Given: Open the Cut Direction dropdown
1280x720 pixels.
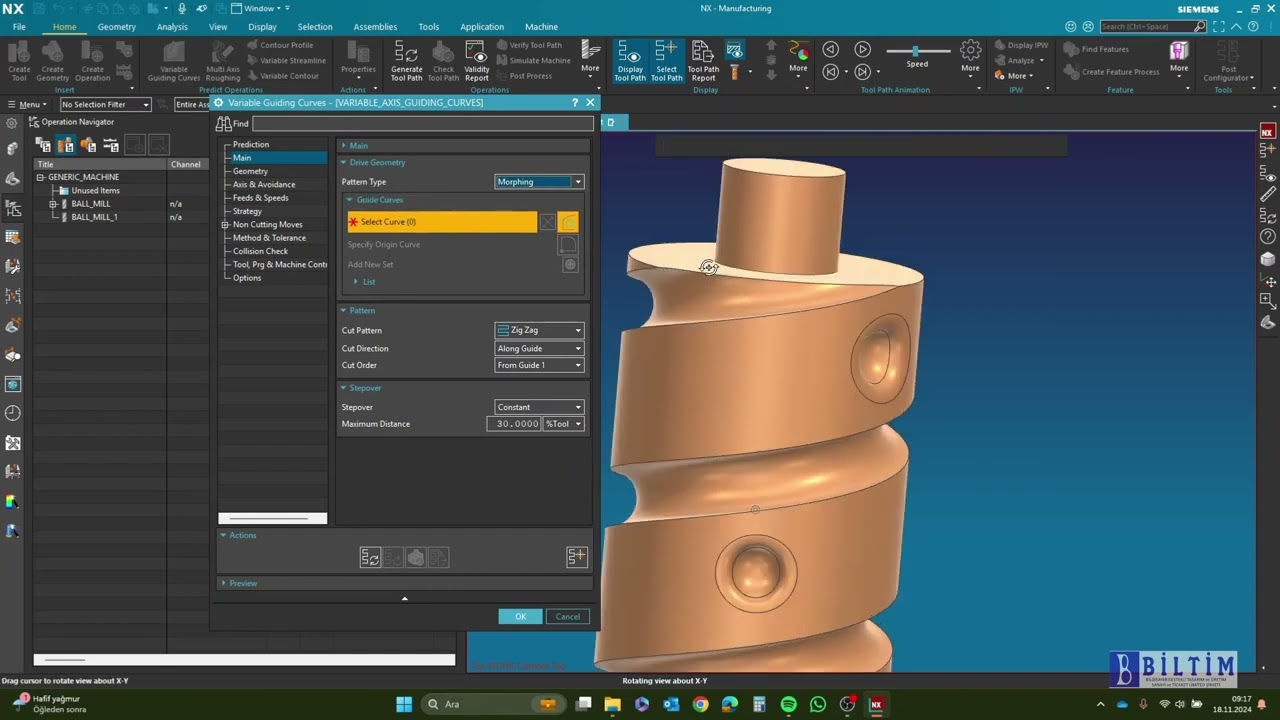Looking at the screenshot, I should click(539, 348).
